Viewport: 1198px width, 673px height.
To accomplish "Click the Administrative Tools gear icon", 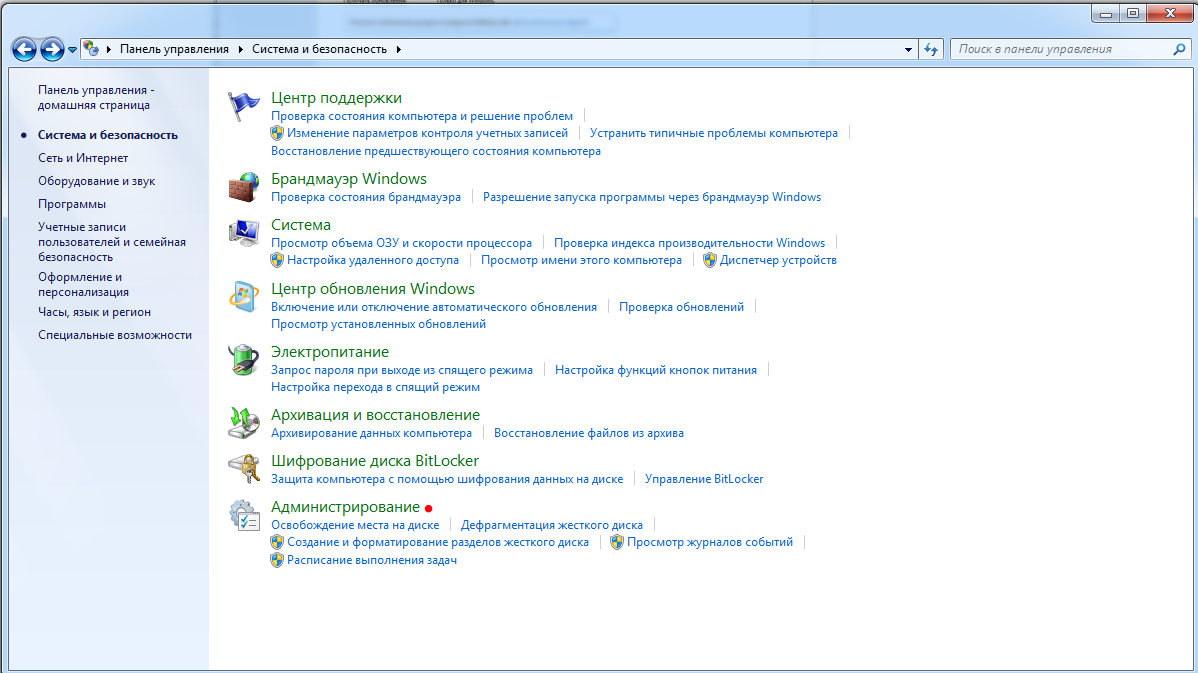I will (244, 515).
